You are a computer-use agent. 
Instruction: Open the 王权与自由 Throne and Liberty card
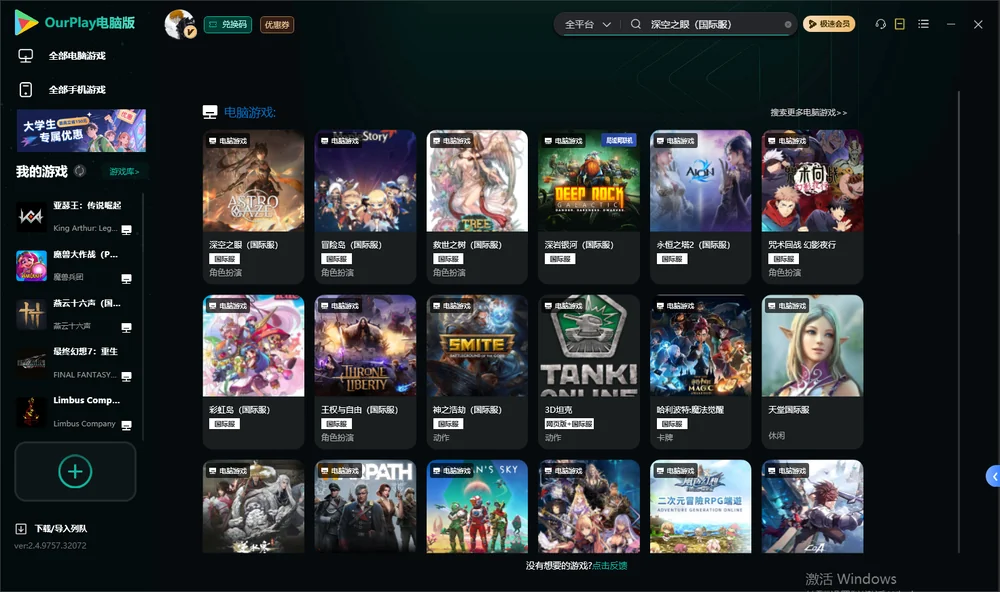[365, 372]
